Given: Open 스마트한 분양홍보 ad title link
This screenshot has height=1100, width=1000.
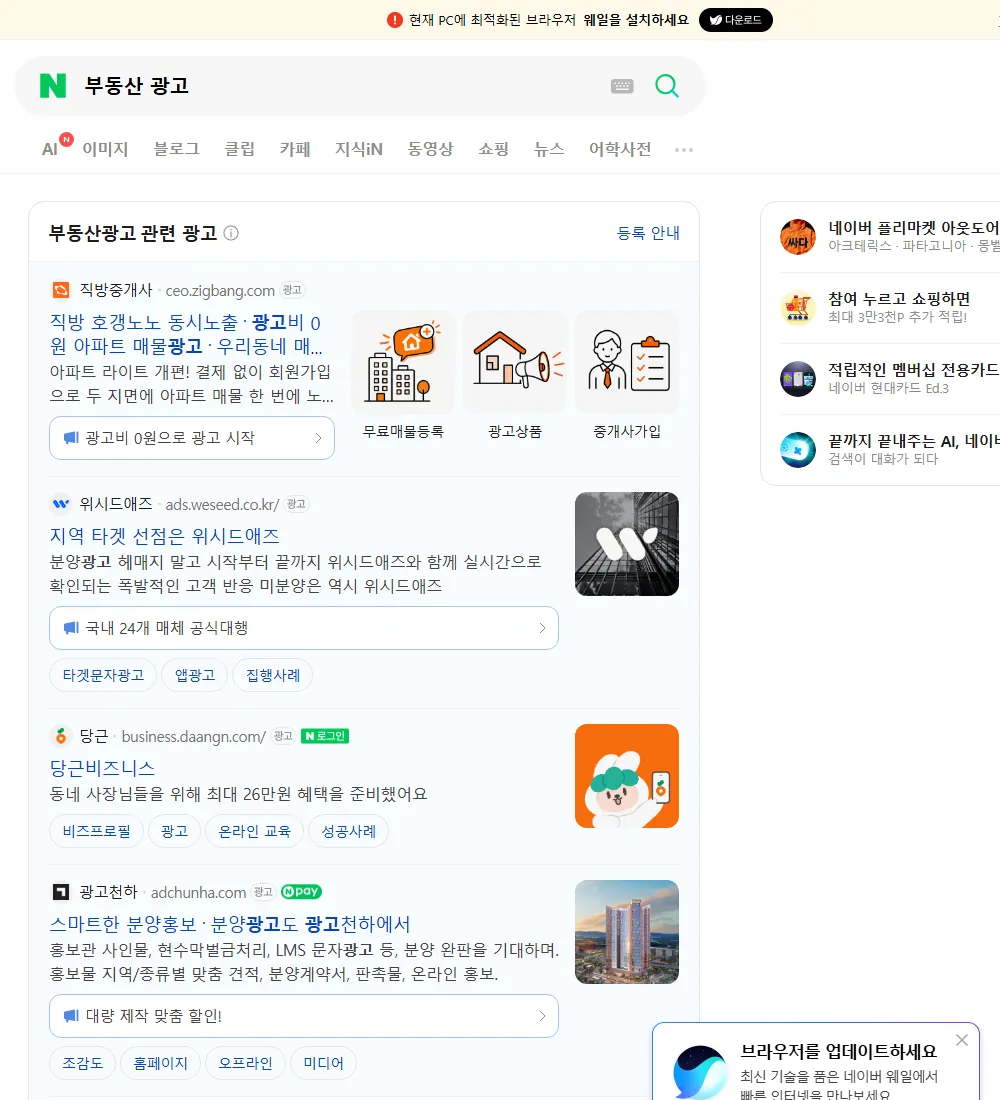Looking at the screenshot, I should point(230,924).
